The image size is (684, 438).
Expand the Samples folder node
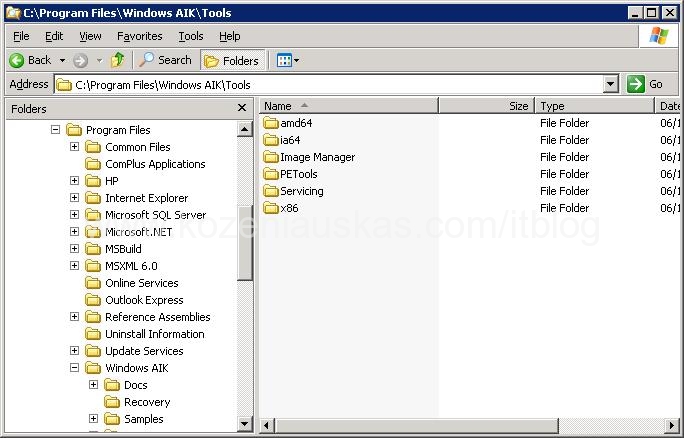pyautogui.click(x=93, y=419)
